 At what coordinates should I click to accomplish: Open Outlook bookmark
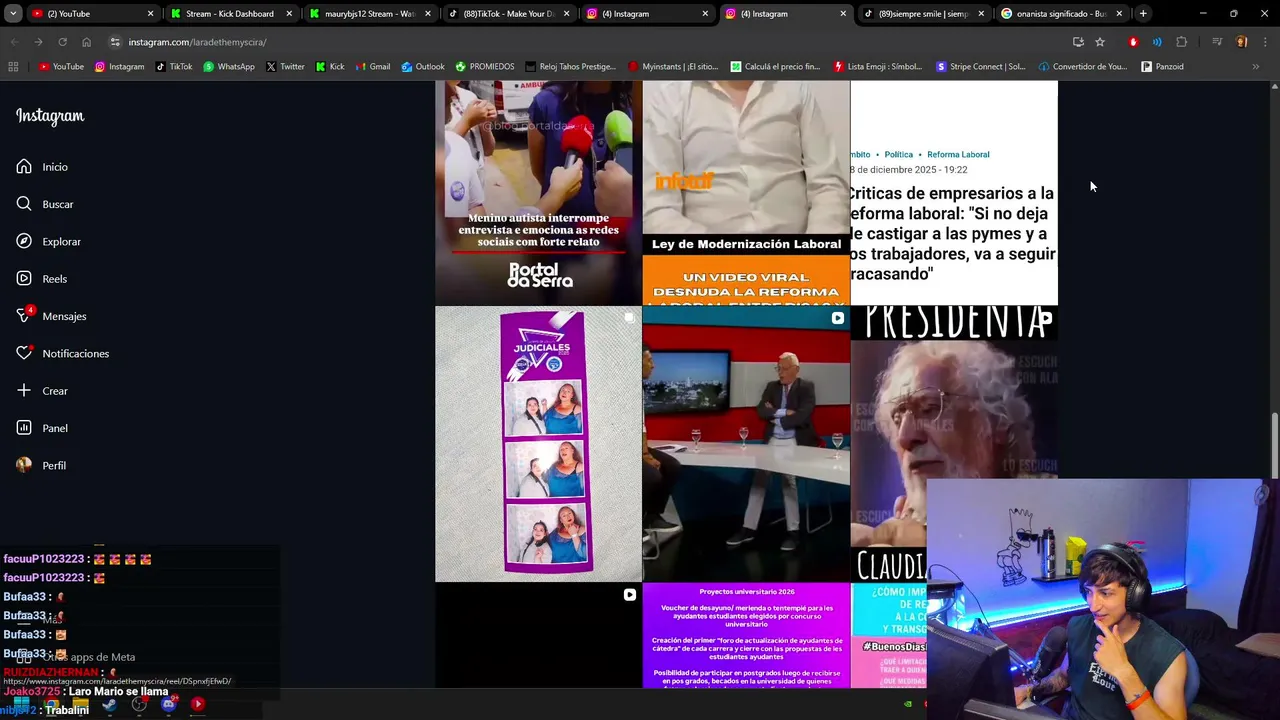click(423, 67)
